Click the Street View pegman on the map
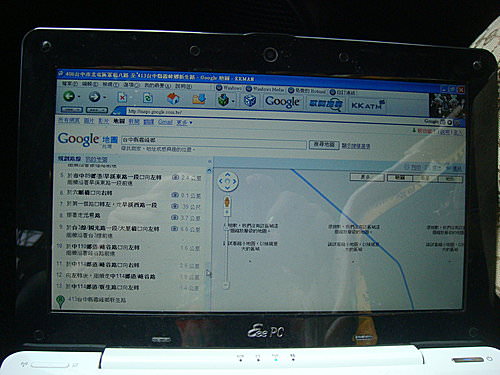This screenshot has width=500, height=375. click(x=227, y=202)
